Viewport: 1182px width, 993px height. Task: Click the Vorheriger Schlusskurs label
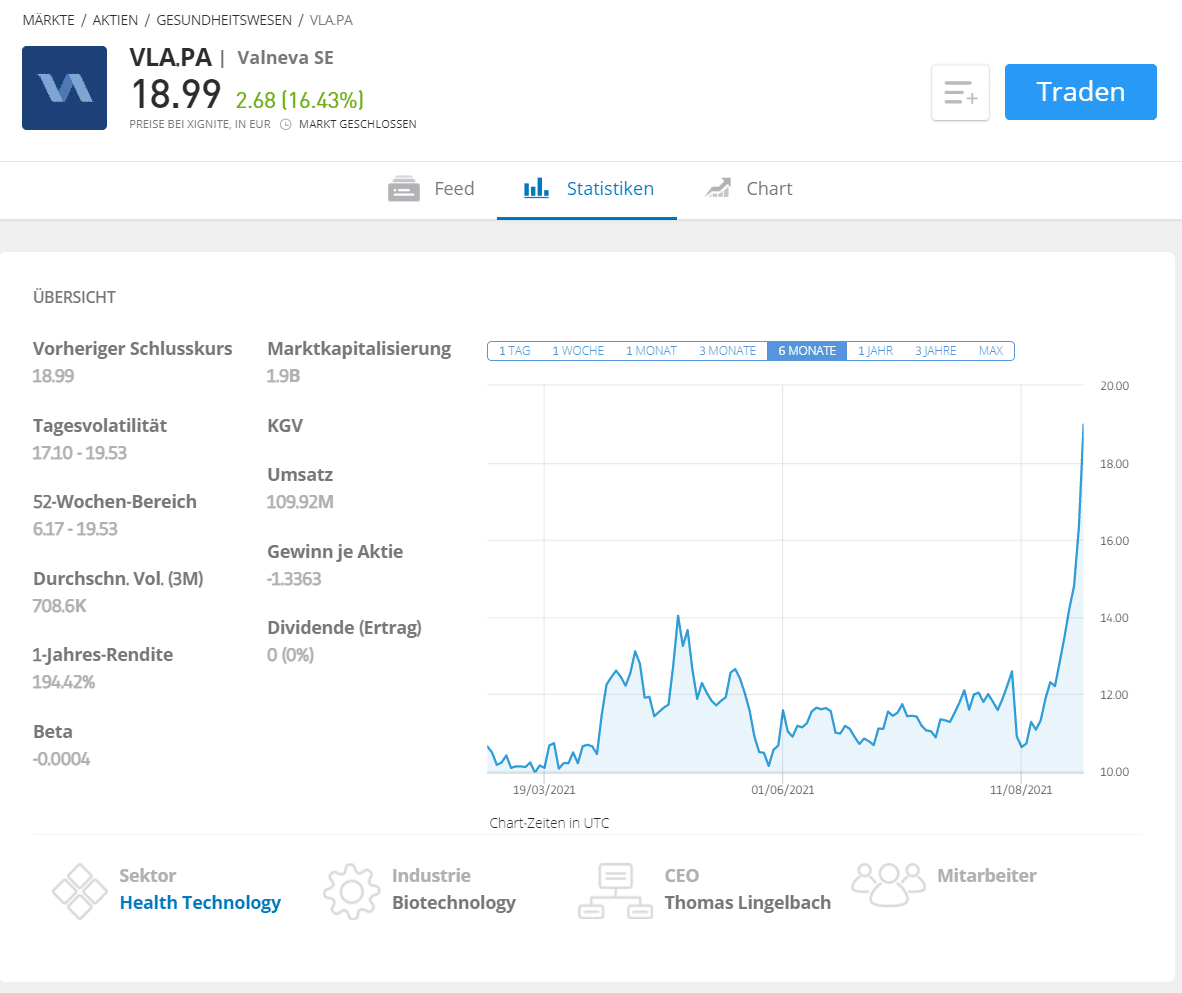tap(133, 348)
